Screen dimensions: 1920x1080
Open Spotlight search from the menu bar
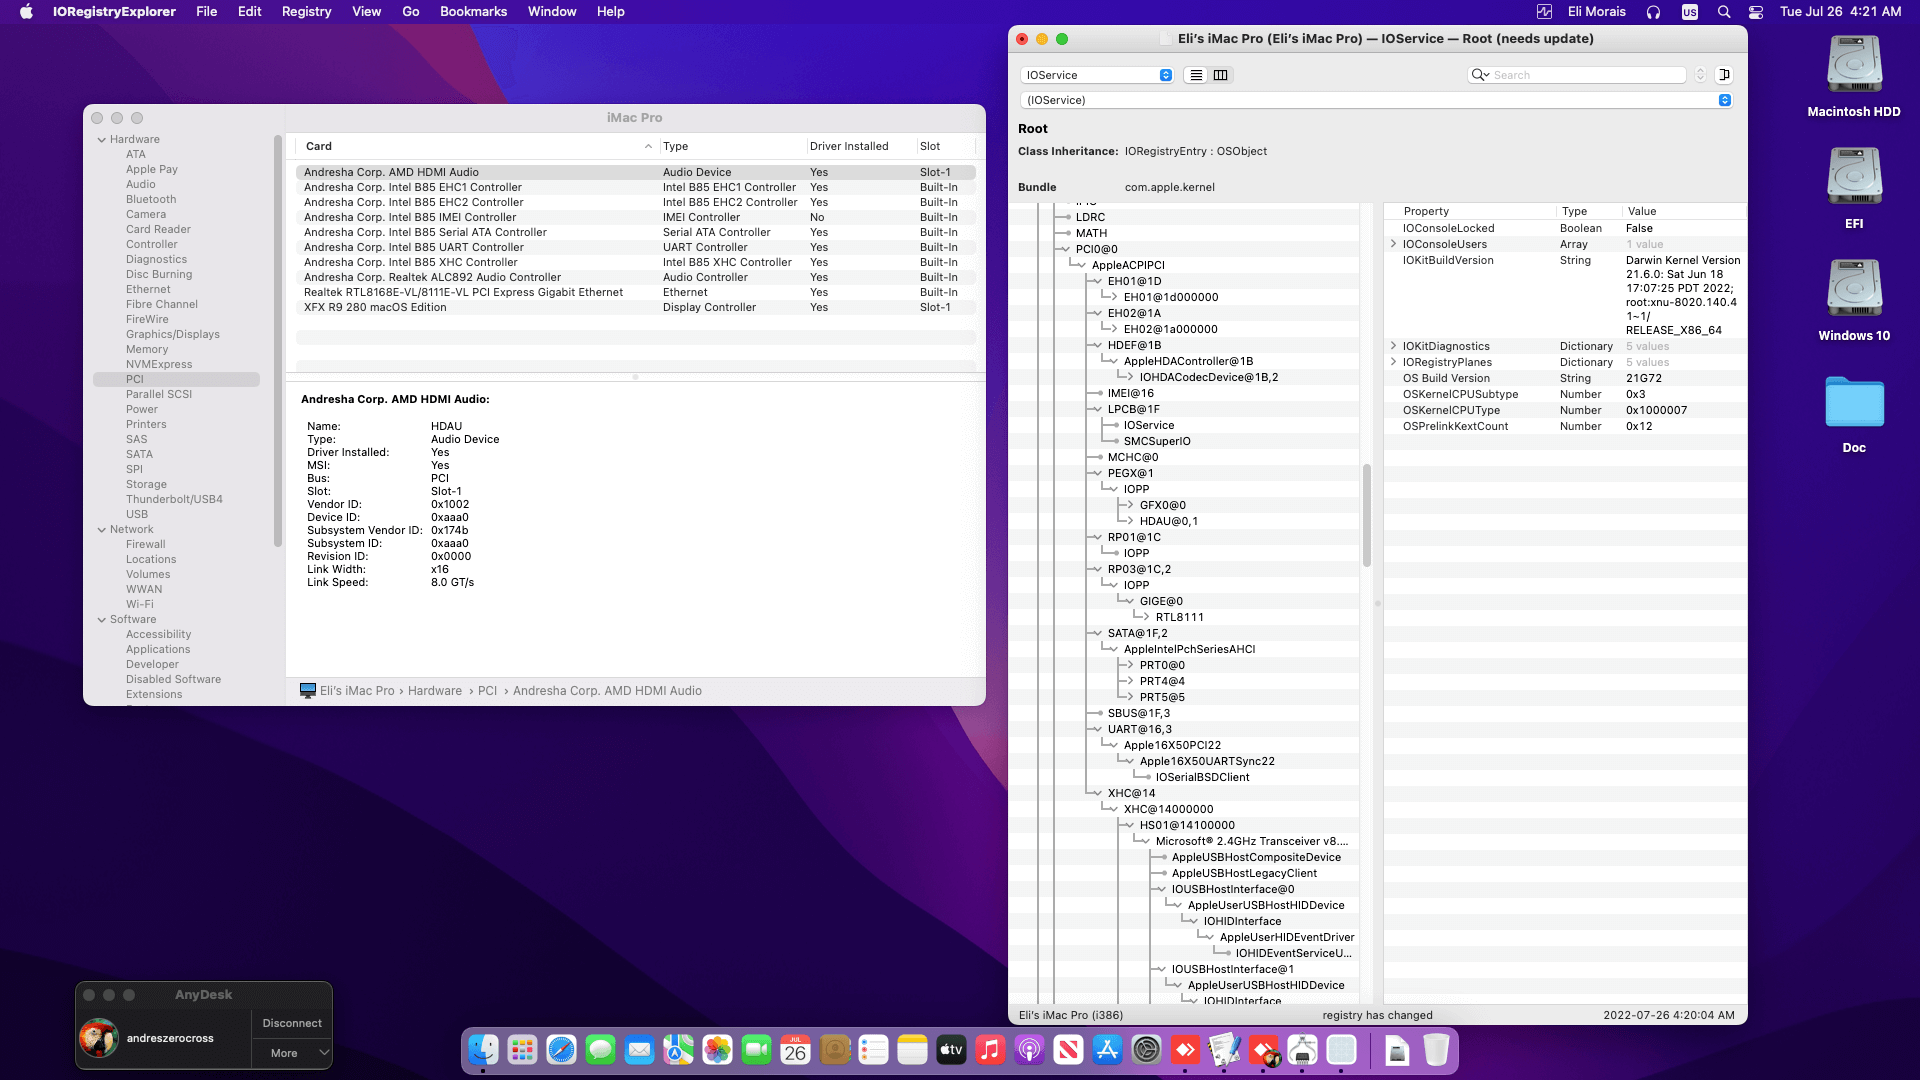click(x=1724, y=12)
